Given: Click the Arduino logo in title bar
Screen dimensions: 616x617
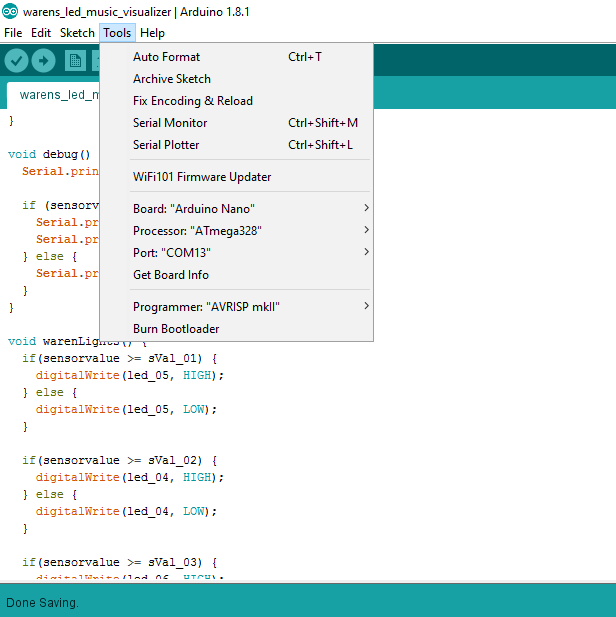Looking at the screenshot, I should pyautogui.click(x=10, y=11).
